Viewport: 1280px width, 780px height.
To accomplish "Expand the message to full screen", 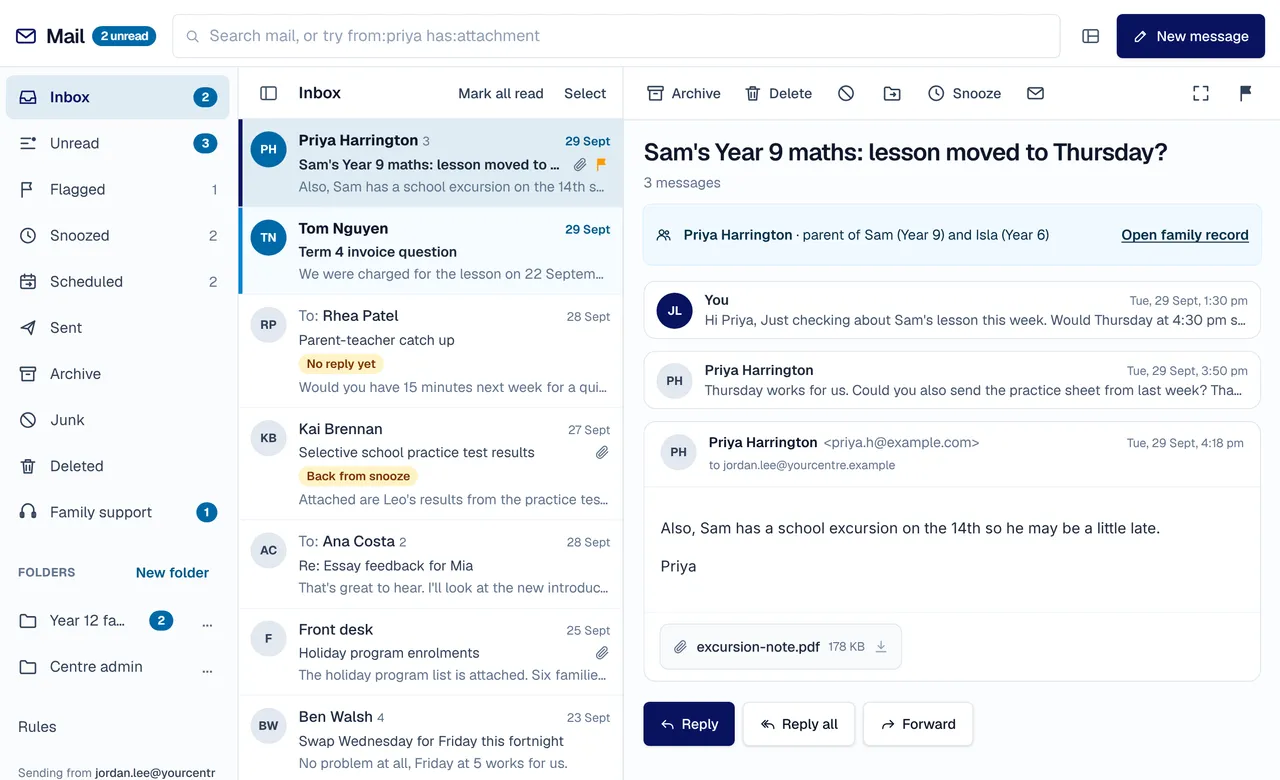I will [1201, 93].
